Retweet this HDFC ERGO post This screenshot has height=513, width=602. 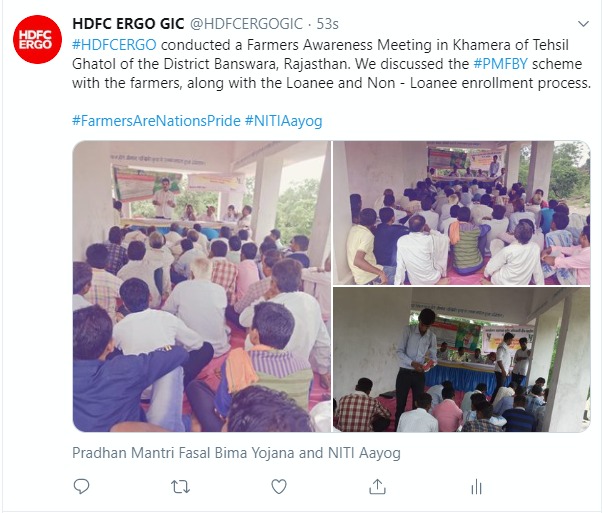pyautogui.click(x=180, y=487)
